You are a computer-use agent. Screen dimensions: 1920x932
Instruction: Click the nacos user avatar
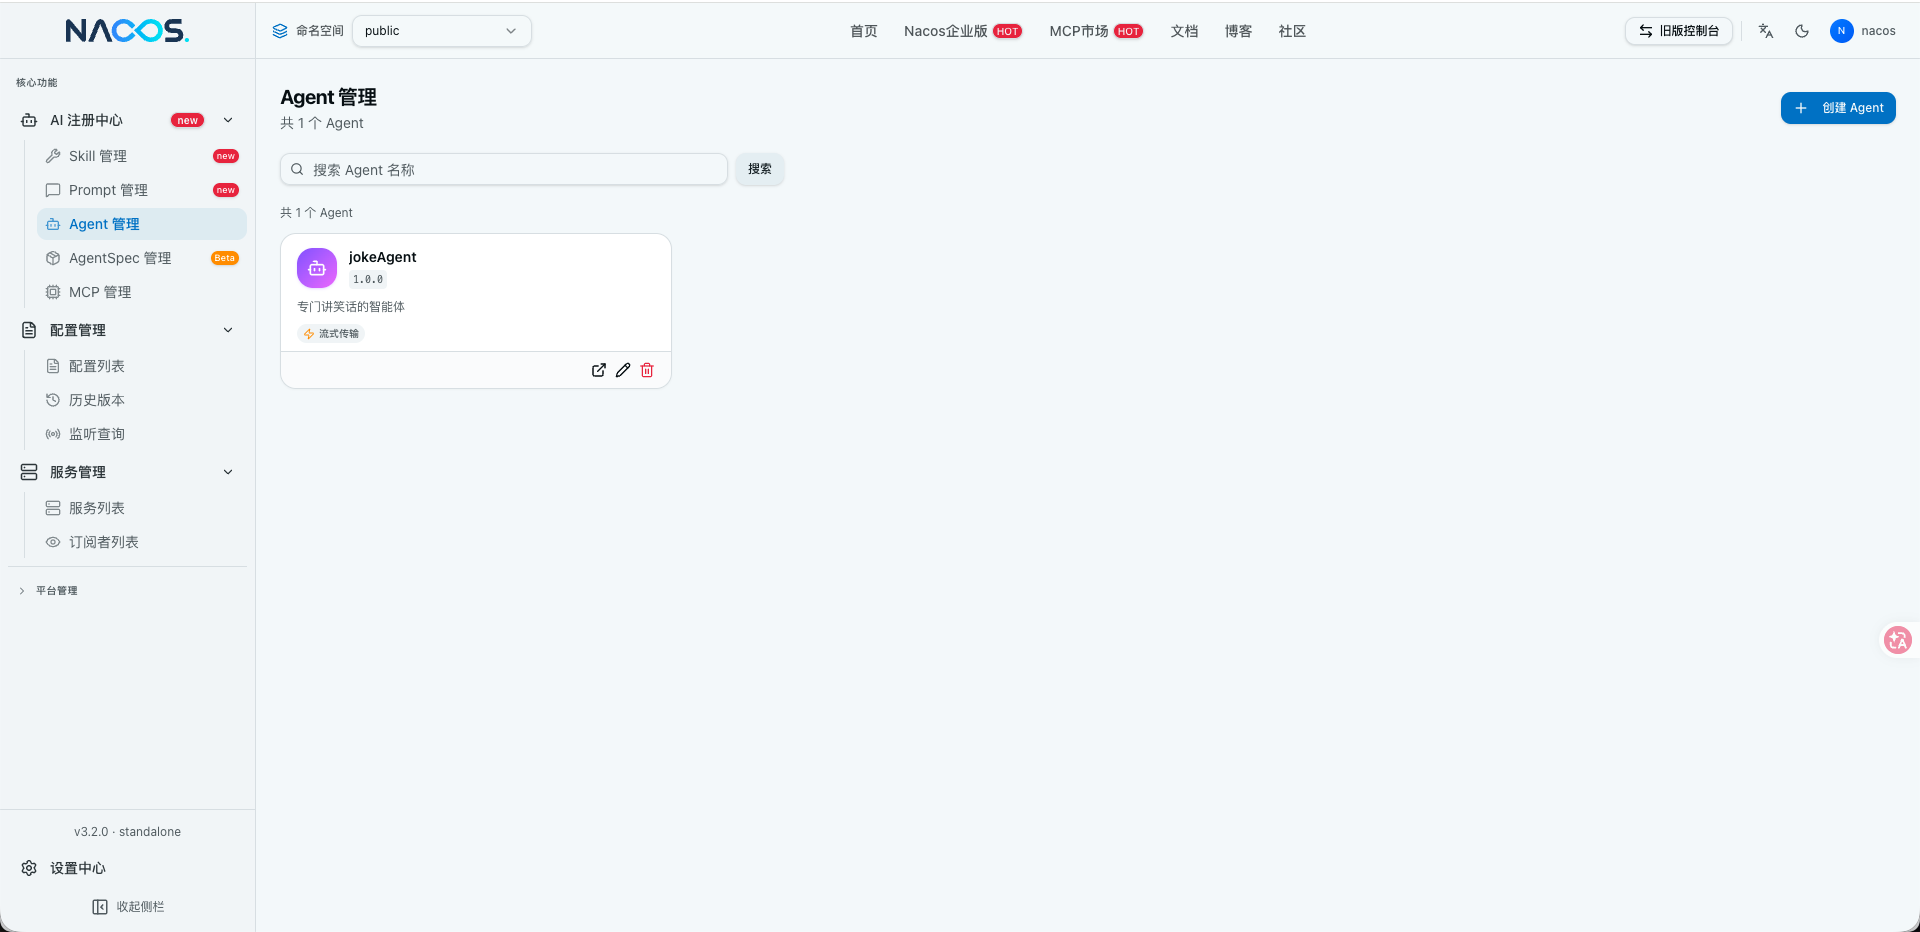pyautogui.click(x=1841, y=31)
